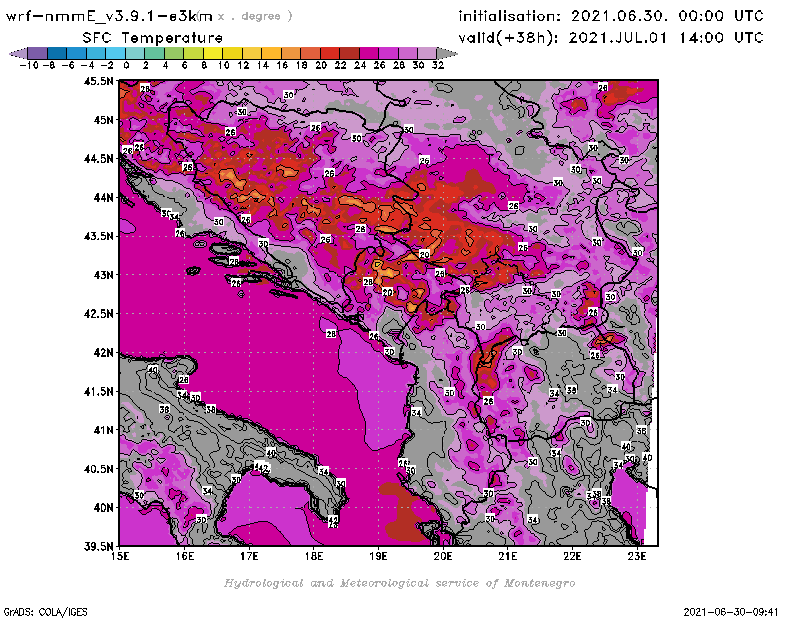Click the 20E longitude label
The height and width of the screenshot is (618, 800).
443,556
